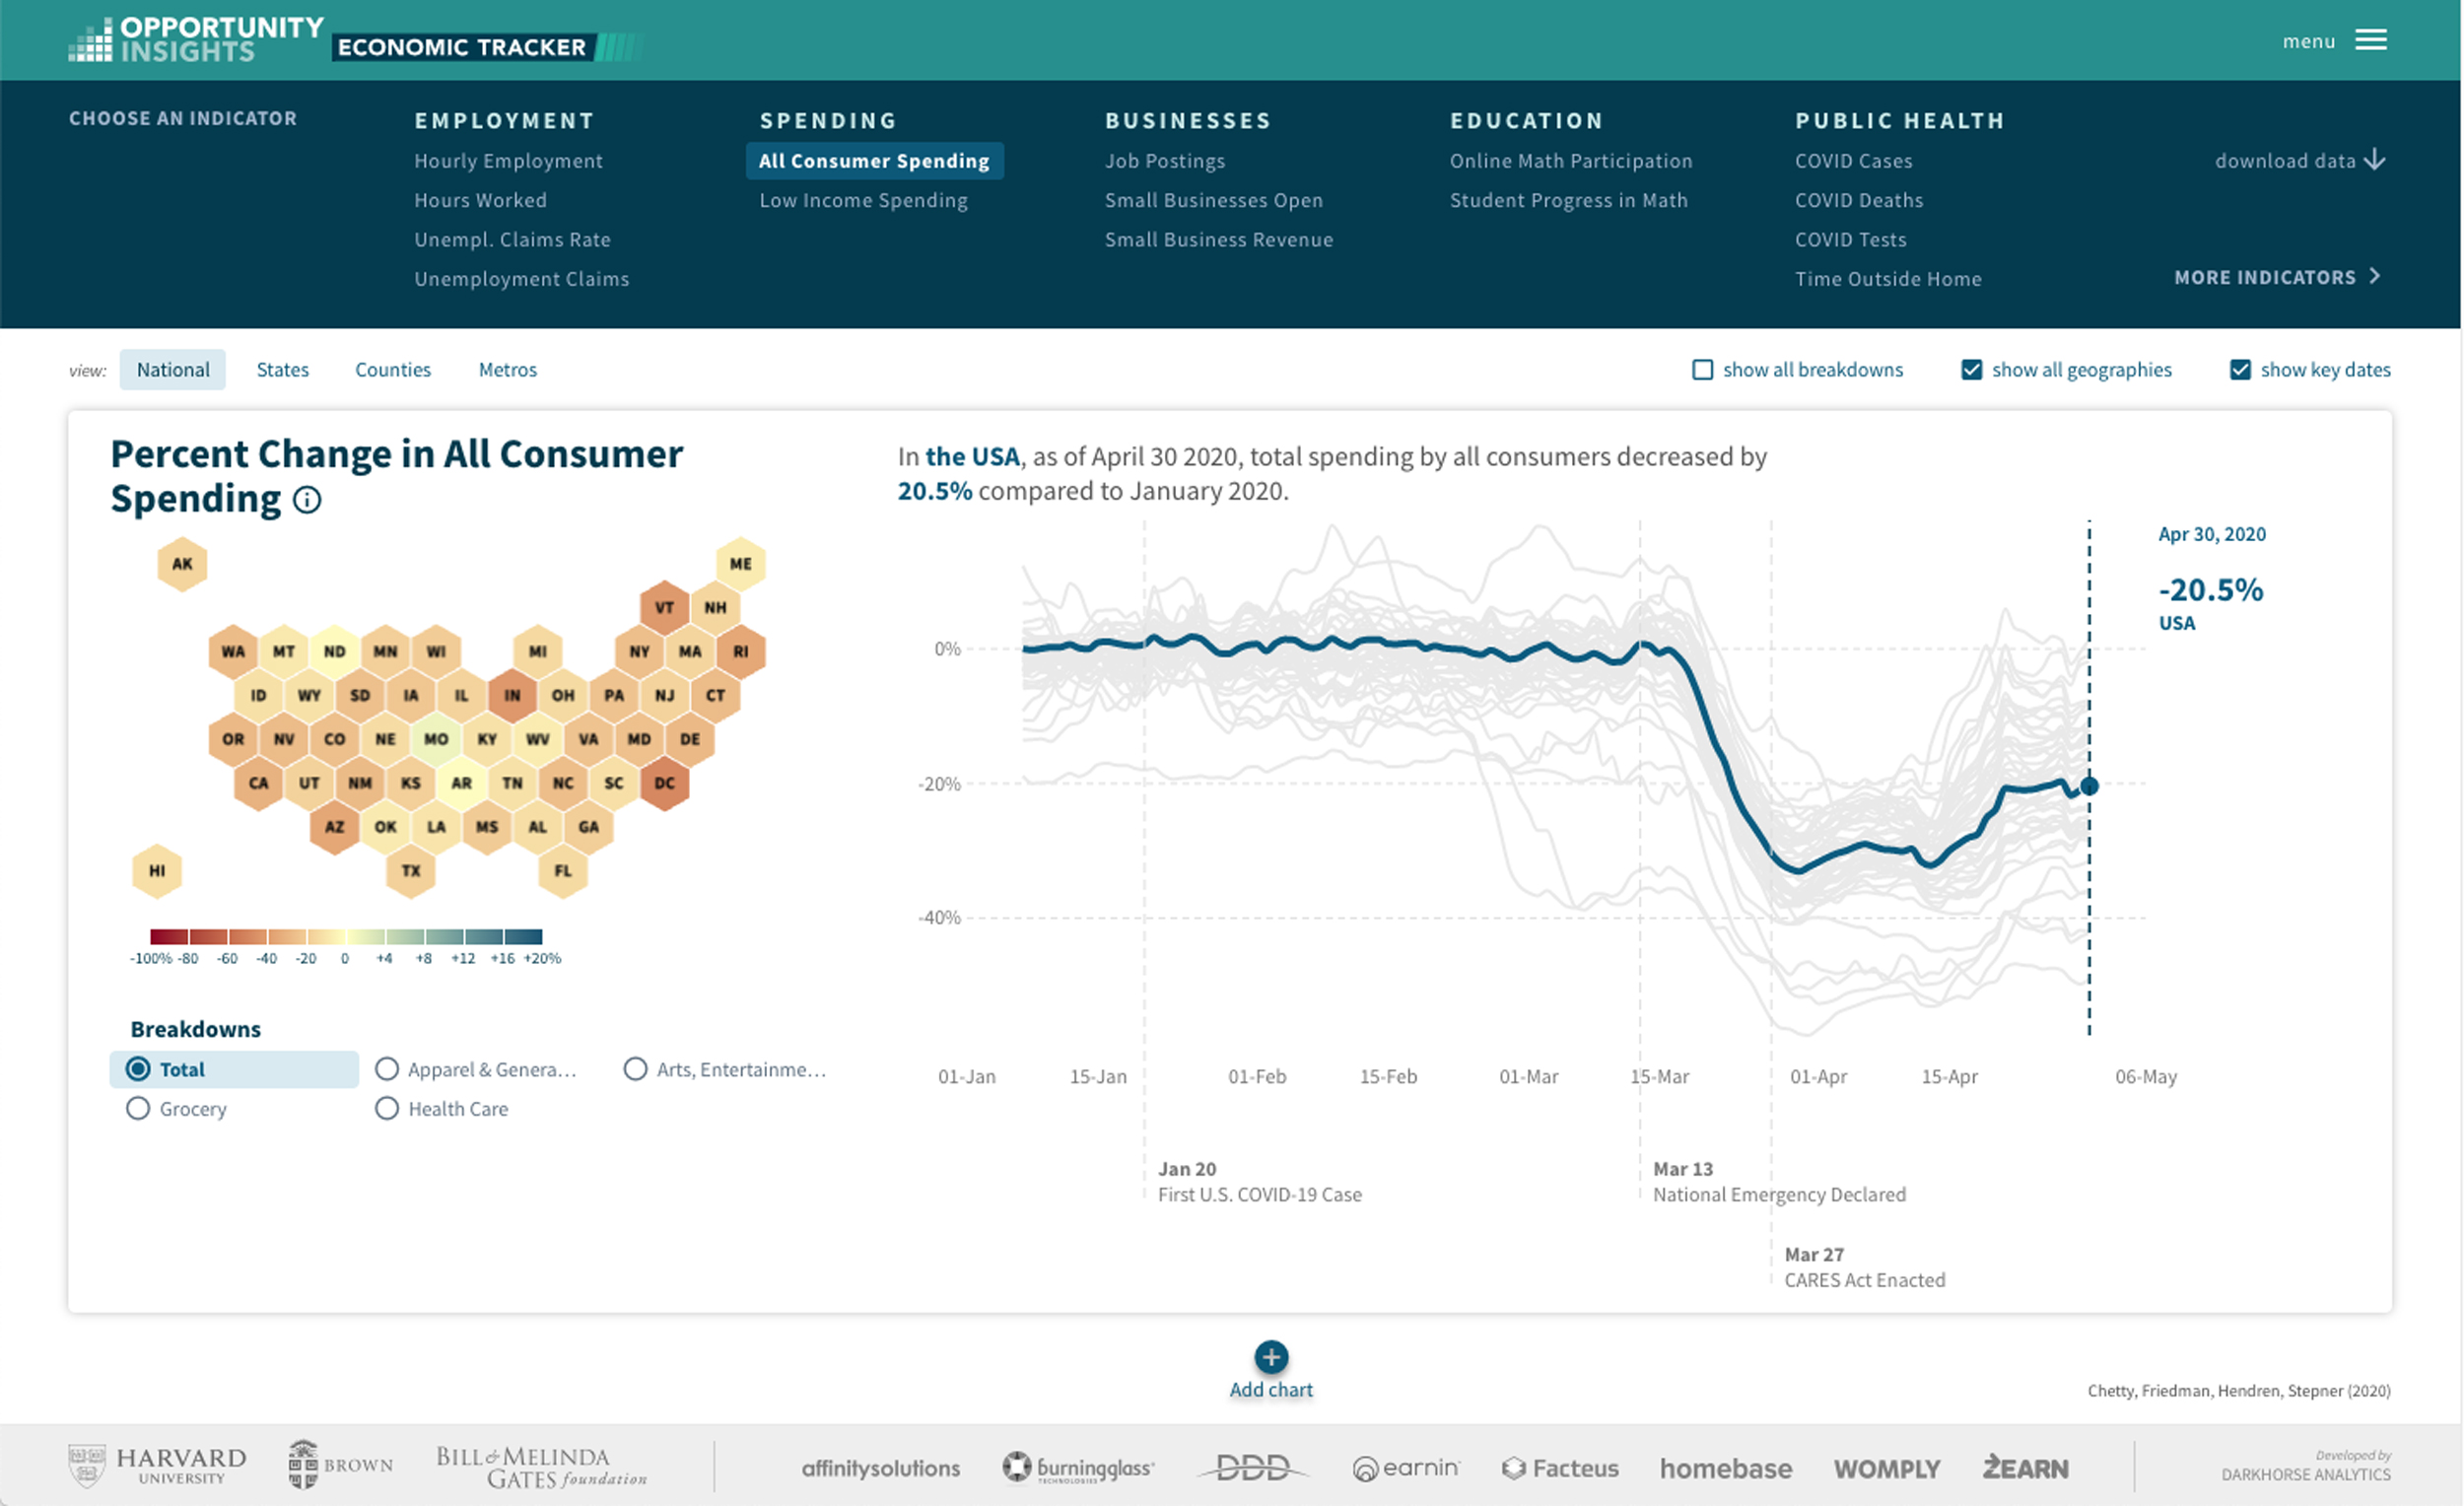Select the ME hexagon on map

coord(741,564)
